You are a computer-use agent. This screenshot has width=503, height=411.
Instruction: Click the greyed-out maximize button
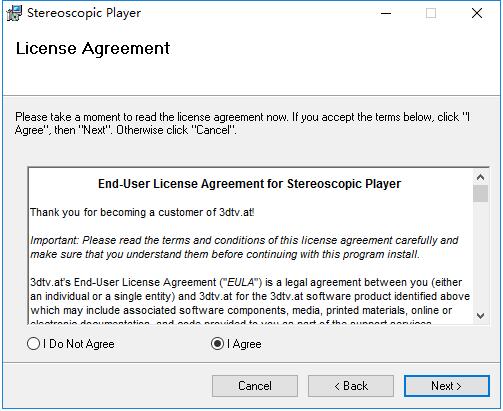[431, 13]
